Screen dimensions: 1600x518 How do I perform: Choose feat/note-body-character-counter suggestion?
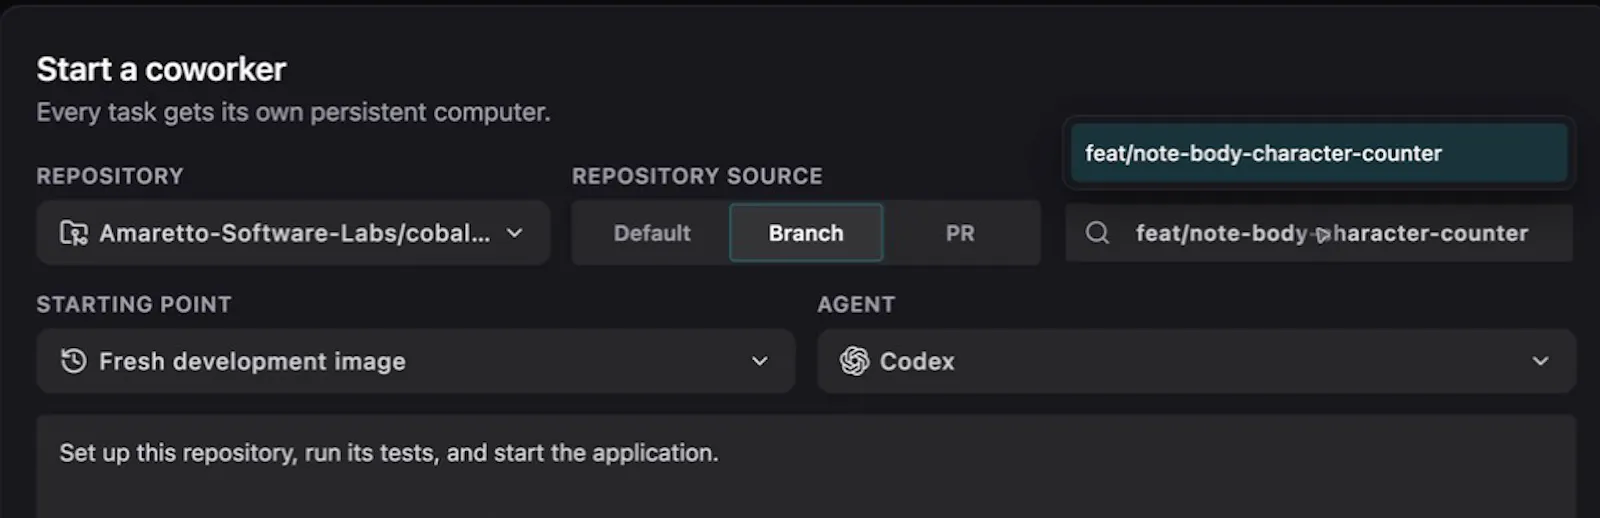point(1319,153)
